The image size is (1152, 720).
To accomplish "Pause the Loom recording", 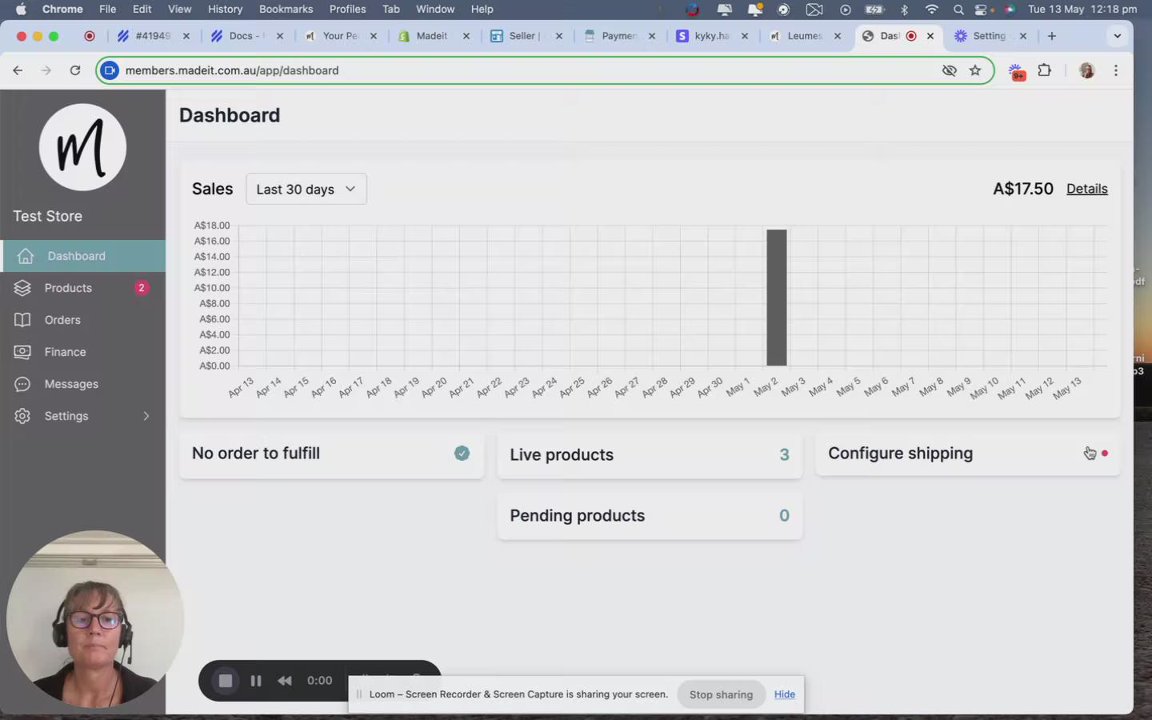I will [x=256, y=681].
